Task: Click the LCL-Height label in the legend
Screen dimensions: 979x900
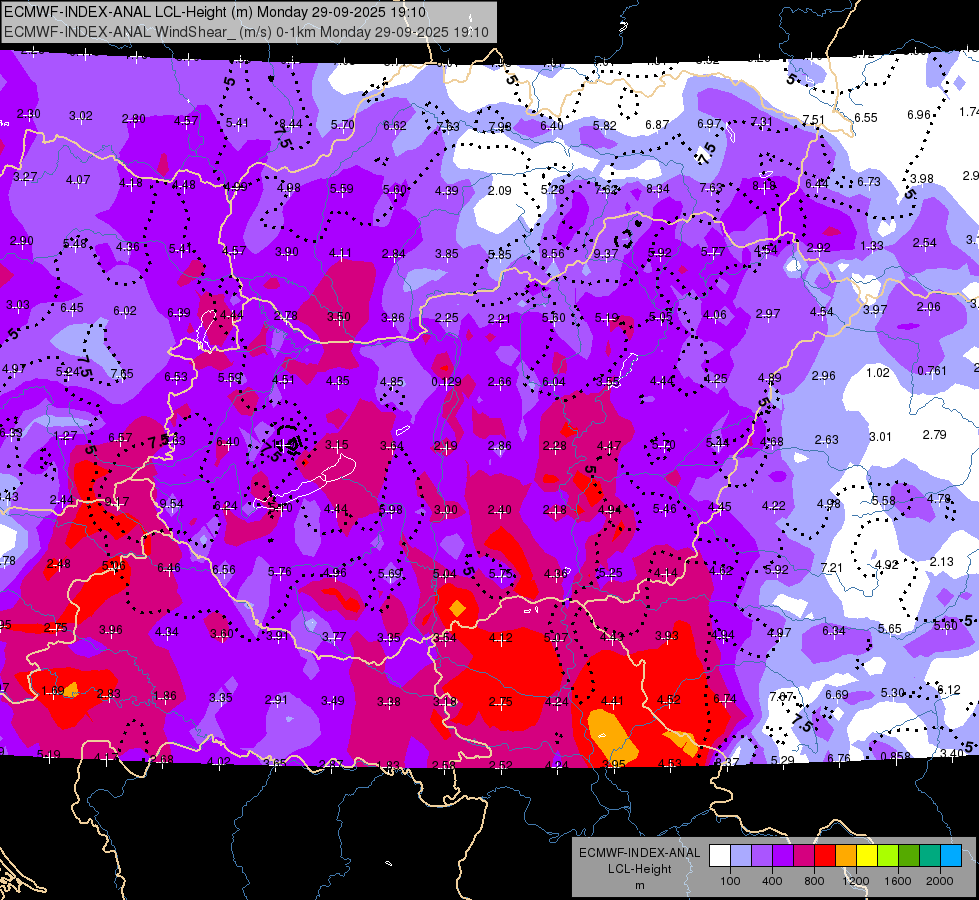Action: pos(639,869)
